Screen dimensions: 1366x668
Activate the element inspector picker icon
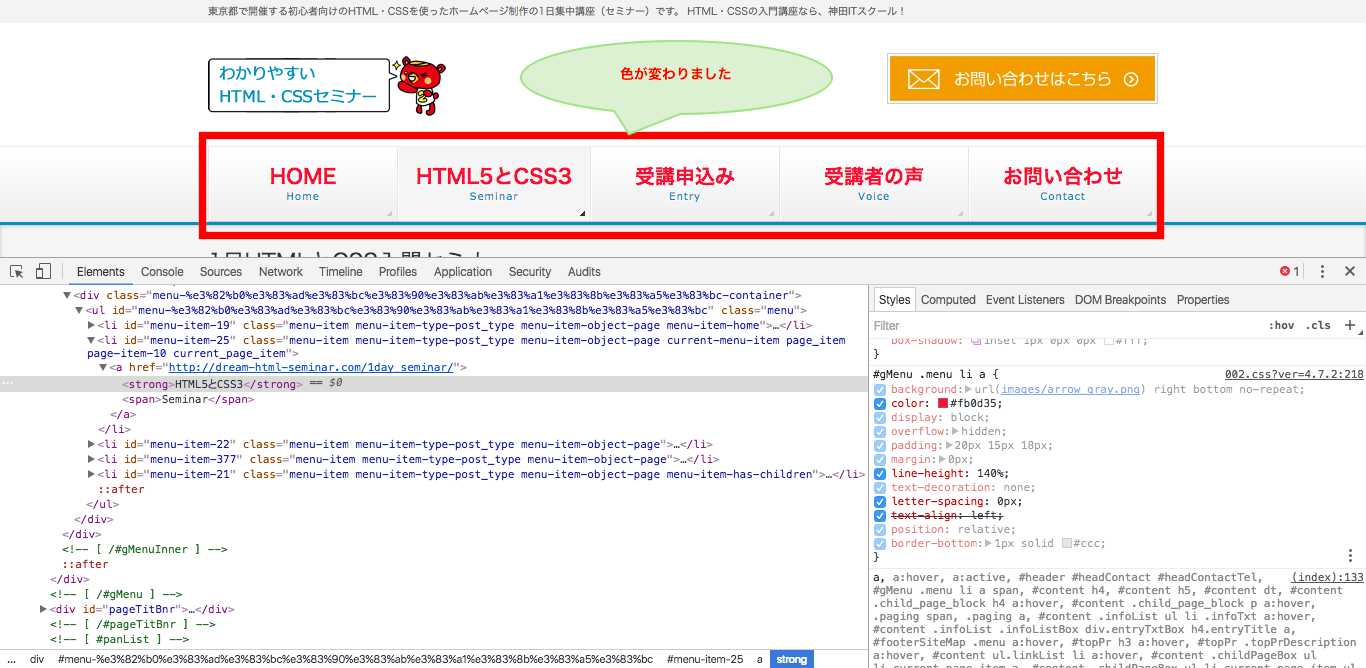(17, 271)
